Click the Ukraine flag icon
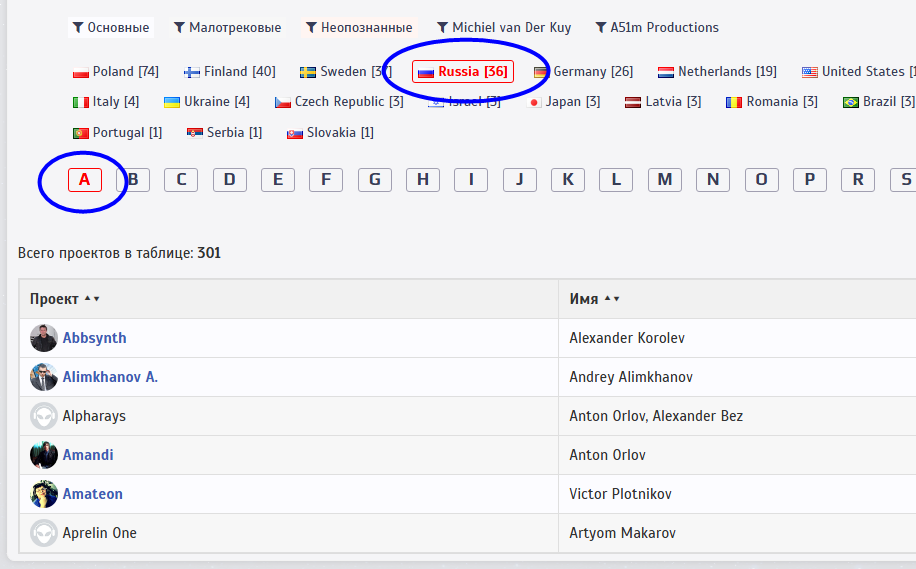 point(172,103)
